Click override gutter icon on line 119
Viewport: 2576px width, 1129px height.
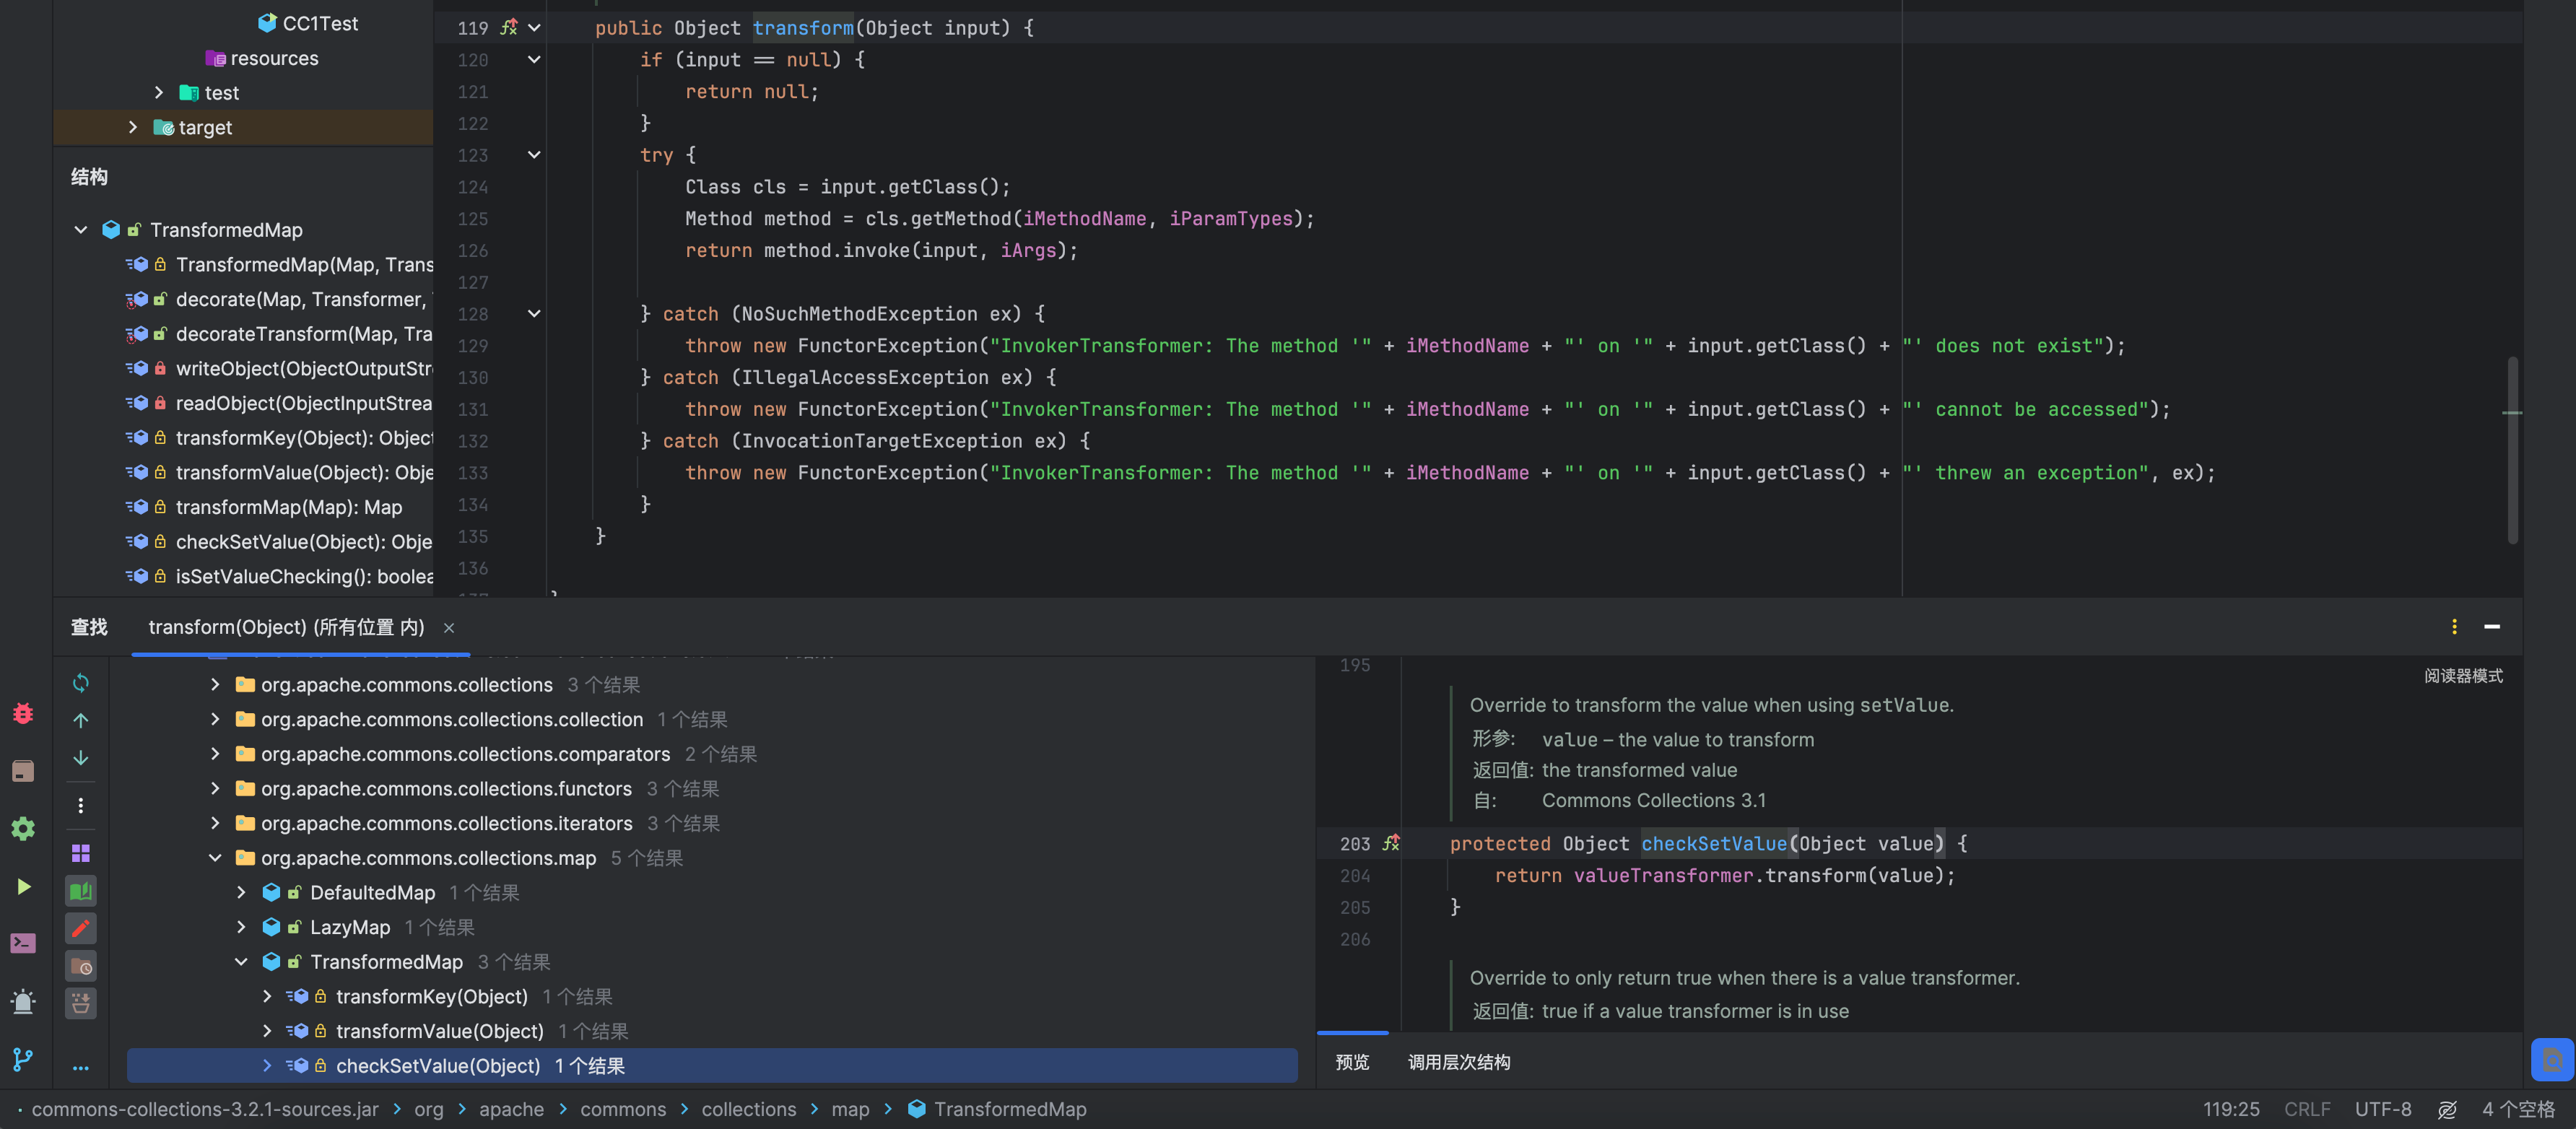(x=509, y=28)
